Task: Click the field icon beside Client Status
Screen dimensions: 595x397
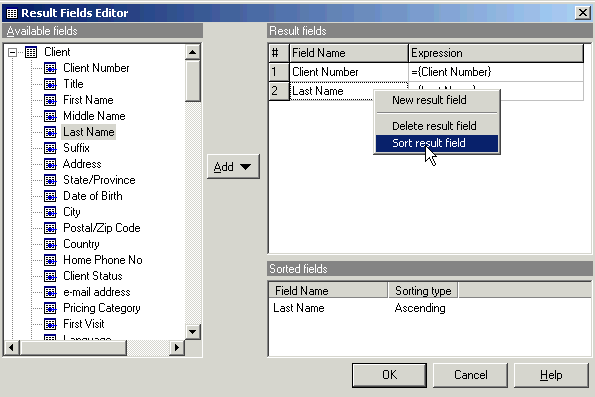Action: pyautogui.click(x=50, y=276)
